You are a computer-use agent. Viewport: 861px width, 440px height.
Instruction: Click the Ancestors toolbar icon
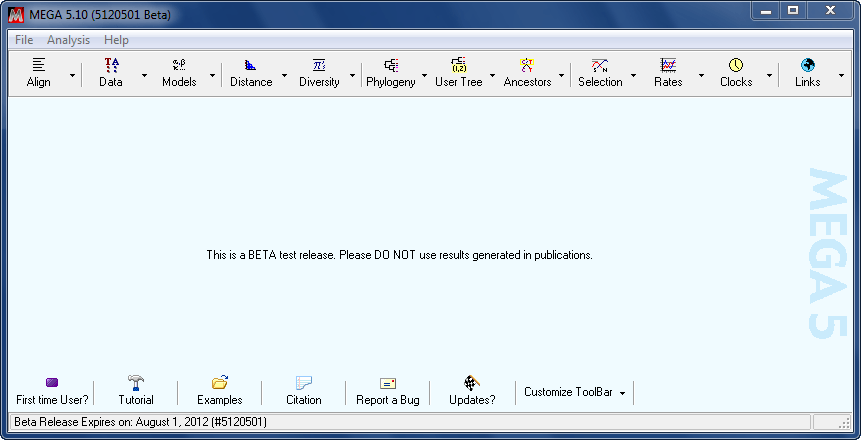[527, 65]
